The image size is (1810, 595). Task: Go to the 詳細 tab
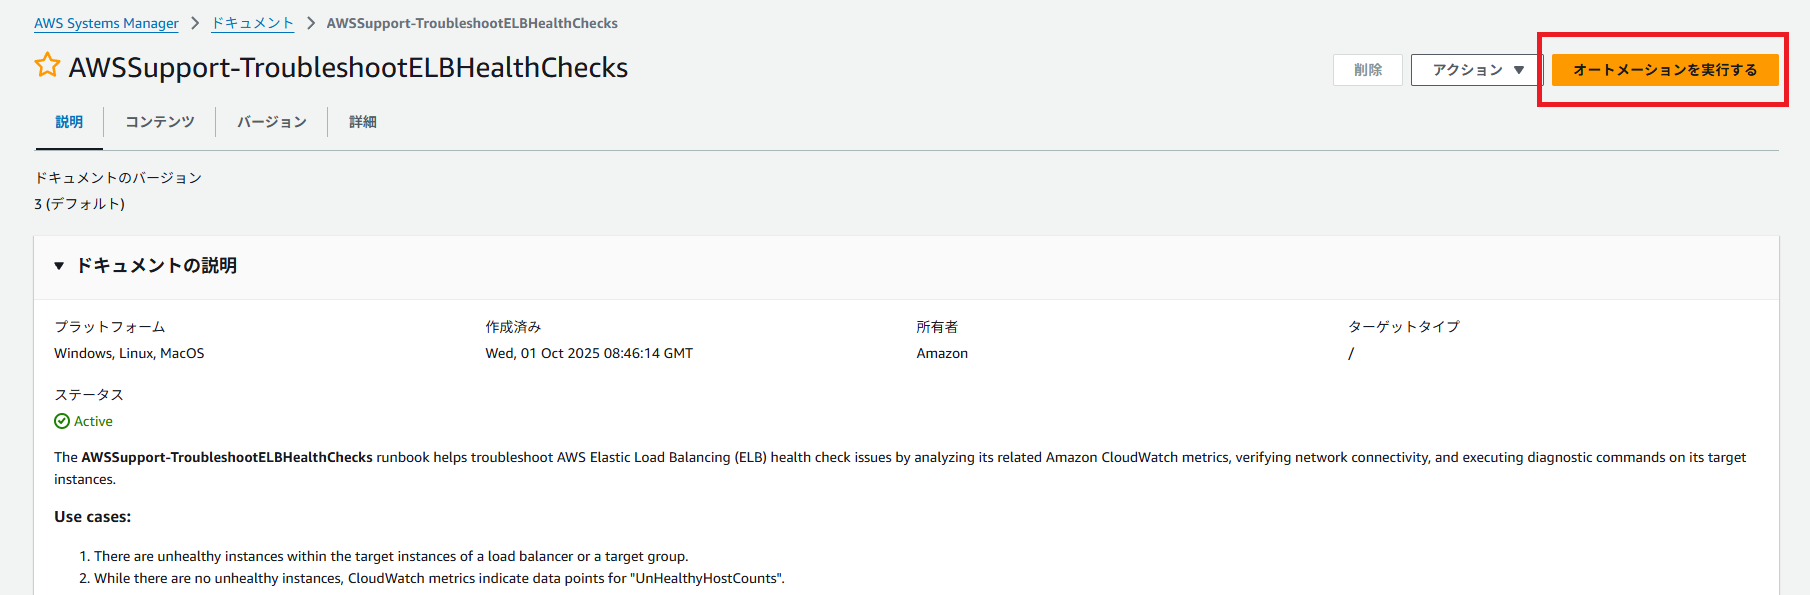click(x=362, y=122)
